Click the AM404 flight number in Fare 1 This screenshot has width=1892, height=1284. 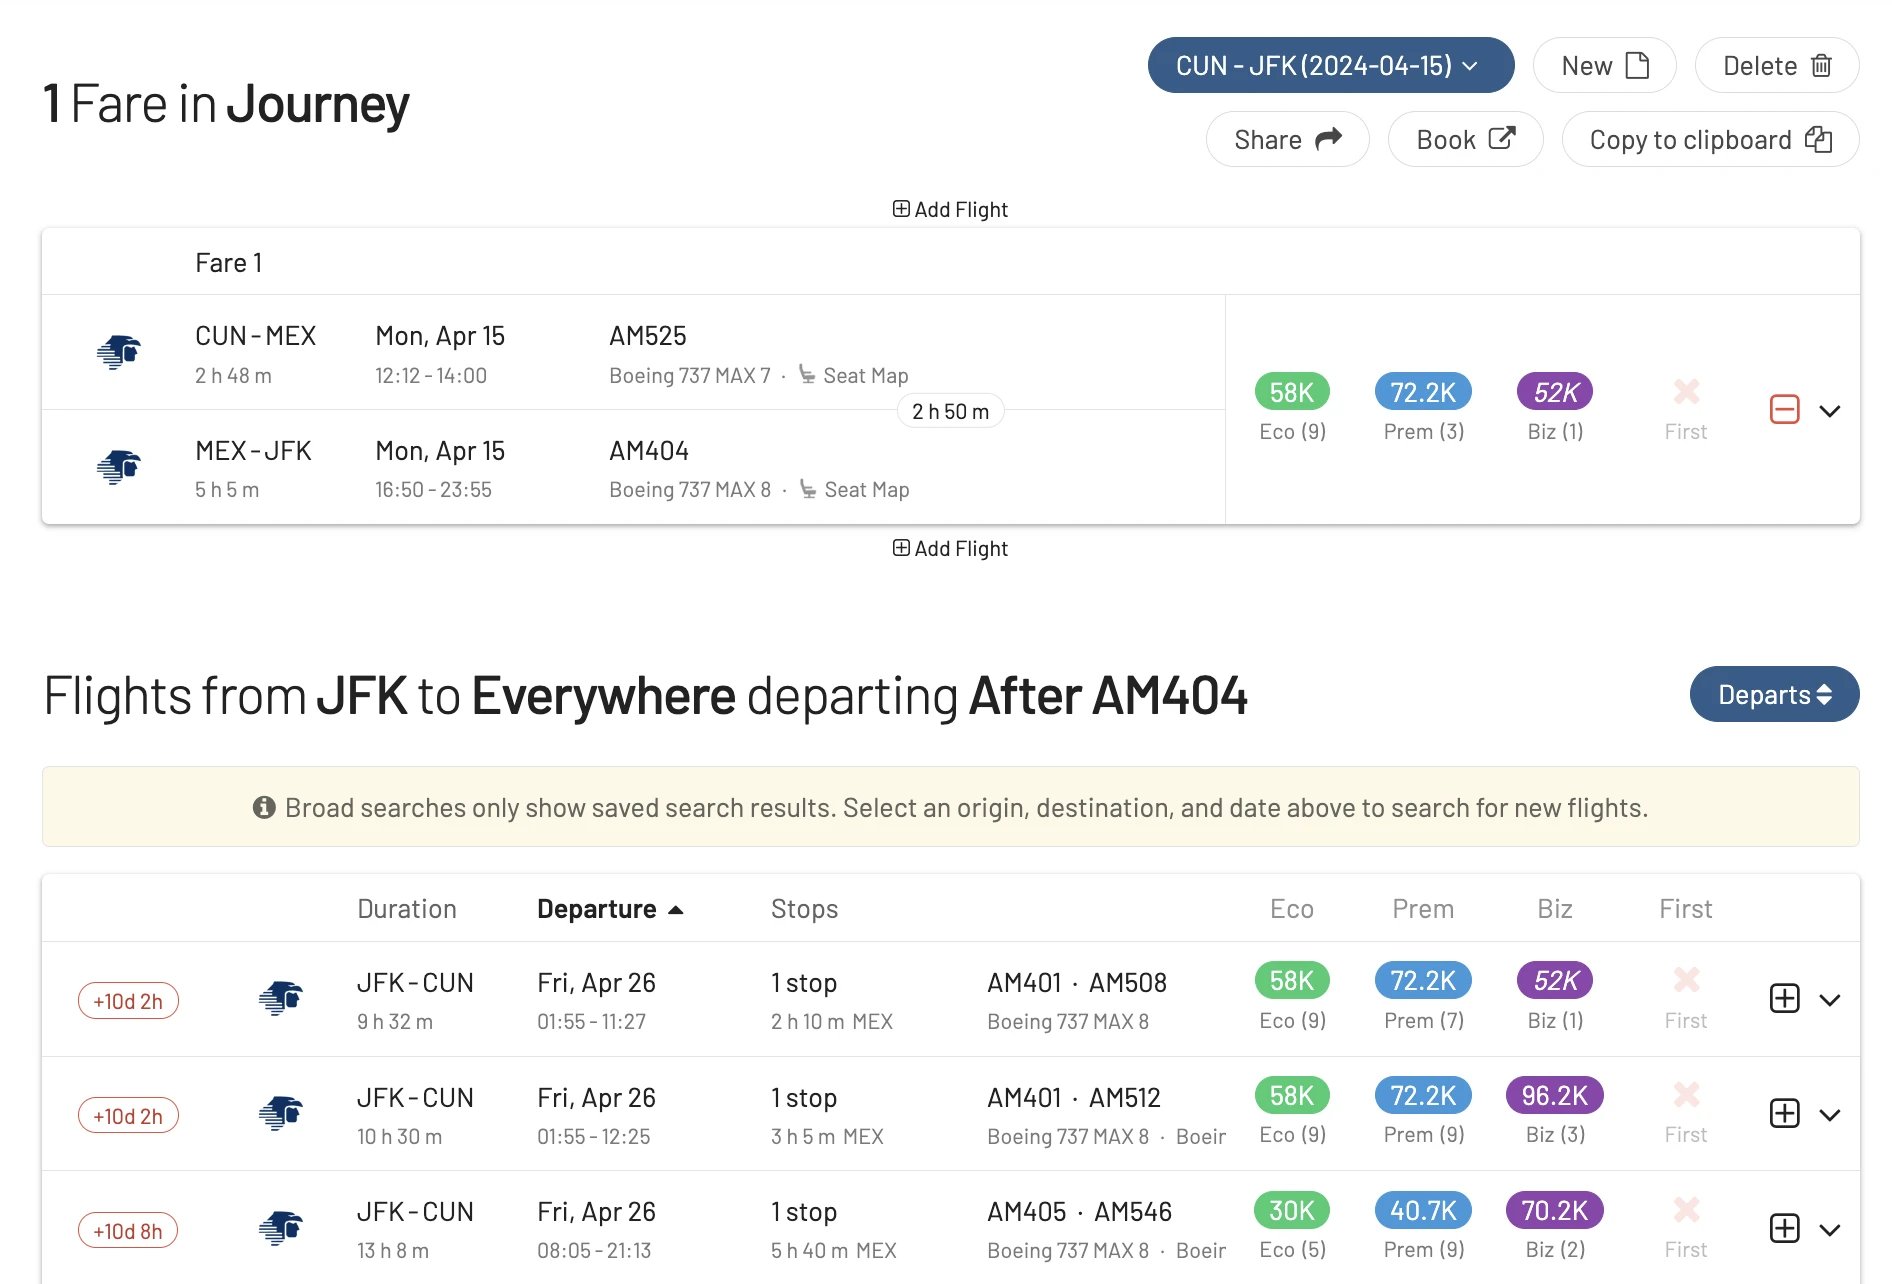click(x=649, y=451)
